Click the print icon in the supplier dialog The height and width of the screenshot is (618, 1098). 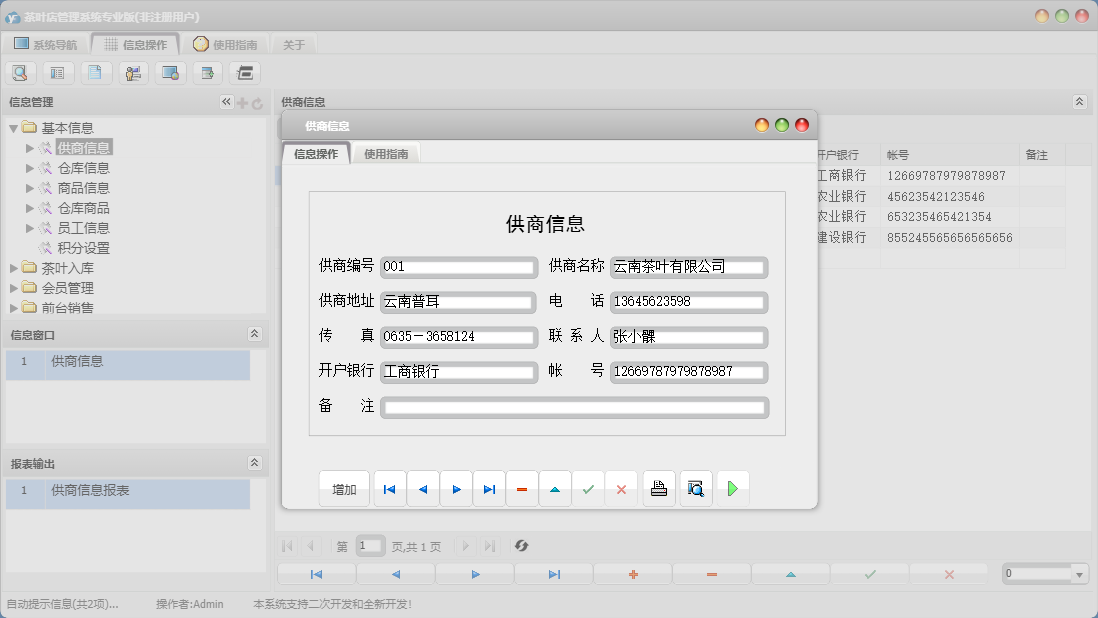tap(658, 489)
